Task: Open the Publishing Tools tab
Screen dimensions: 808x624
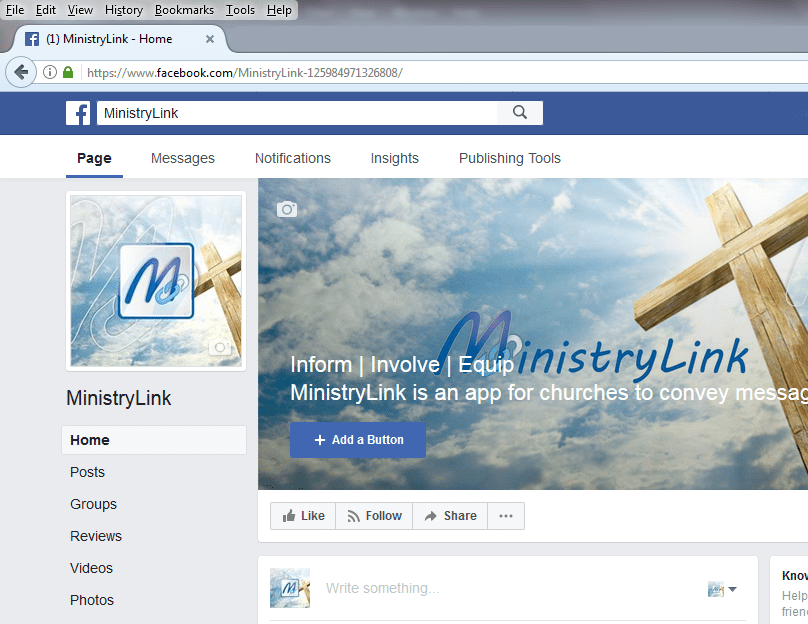Action: pyautogui.click(x=509, y=158)
